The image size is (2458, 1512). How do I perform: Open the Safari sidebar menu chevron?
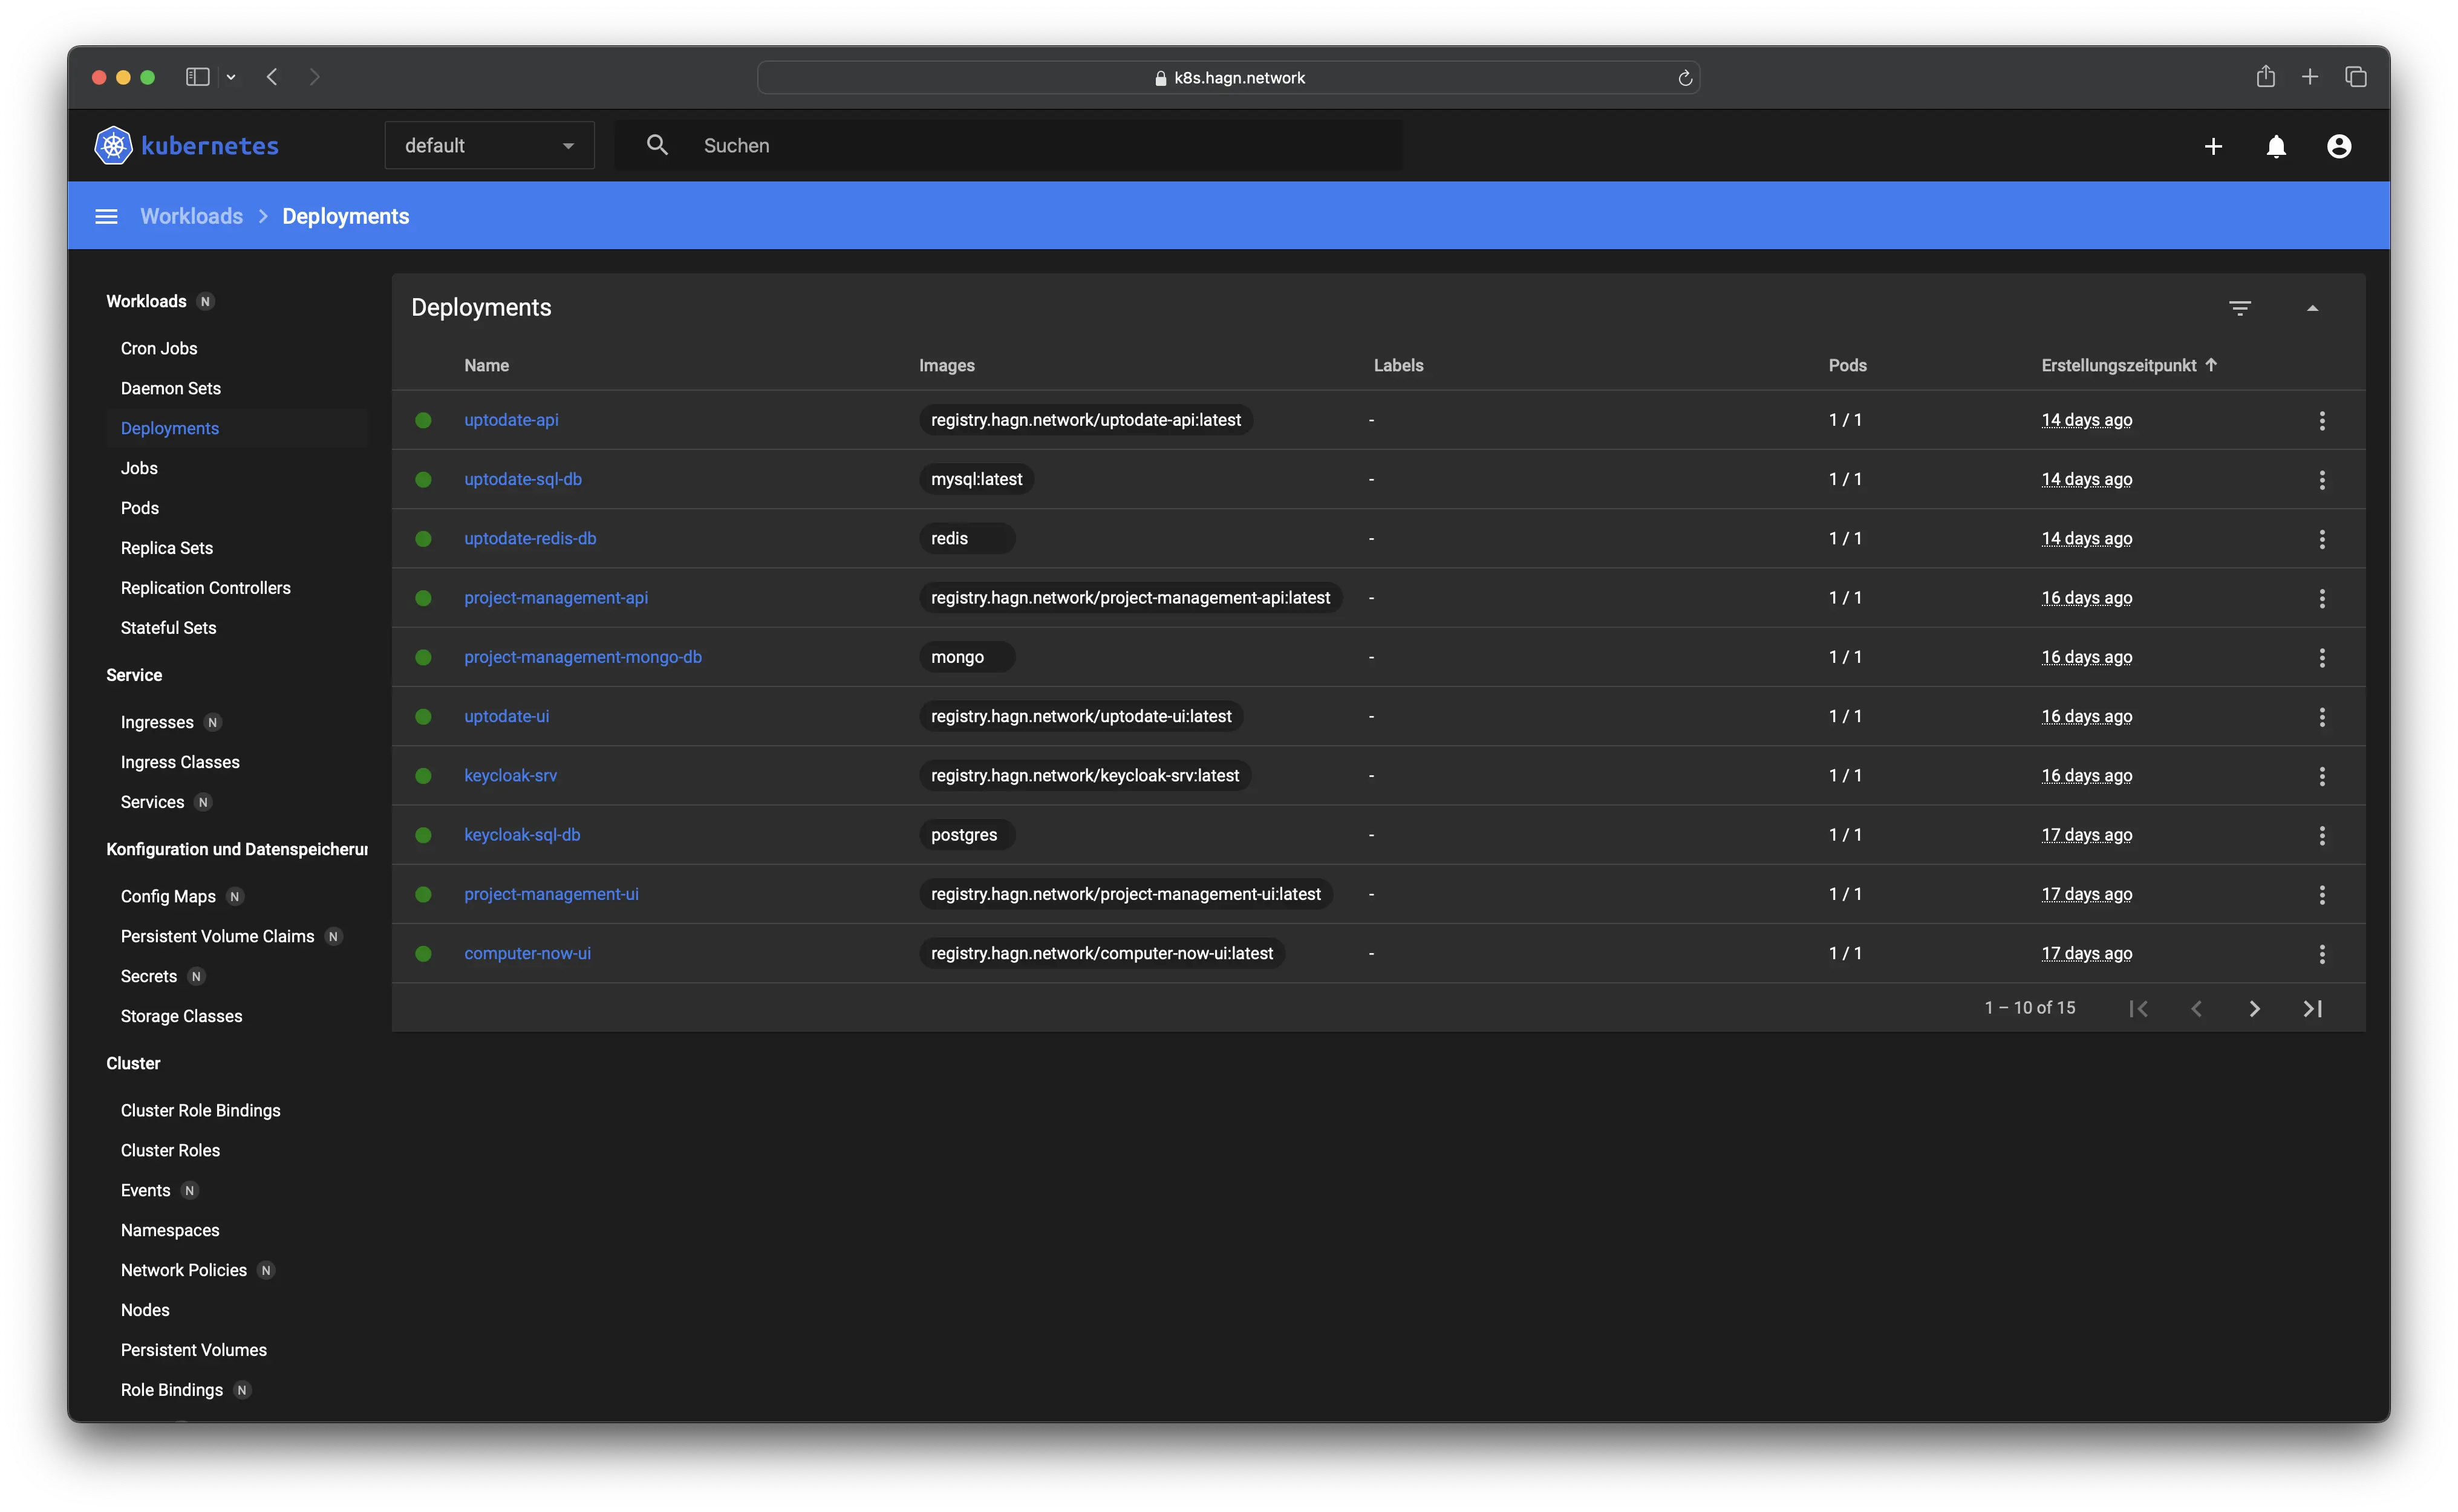click(231, 77)
